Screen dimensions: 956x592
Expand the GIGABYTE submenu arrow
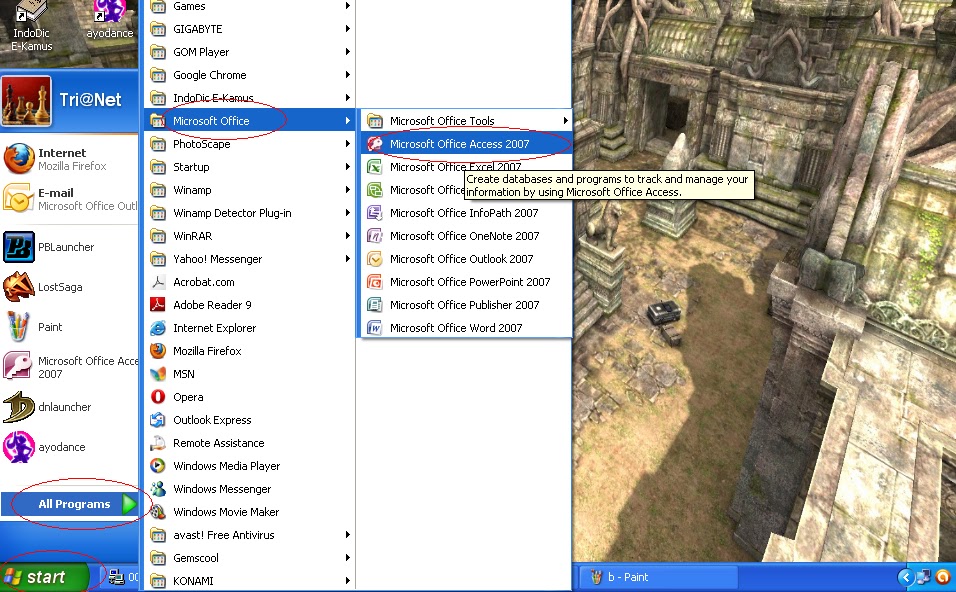348,29
